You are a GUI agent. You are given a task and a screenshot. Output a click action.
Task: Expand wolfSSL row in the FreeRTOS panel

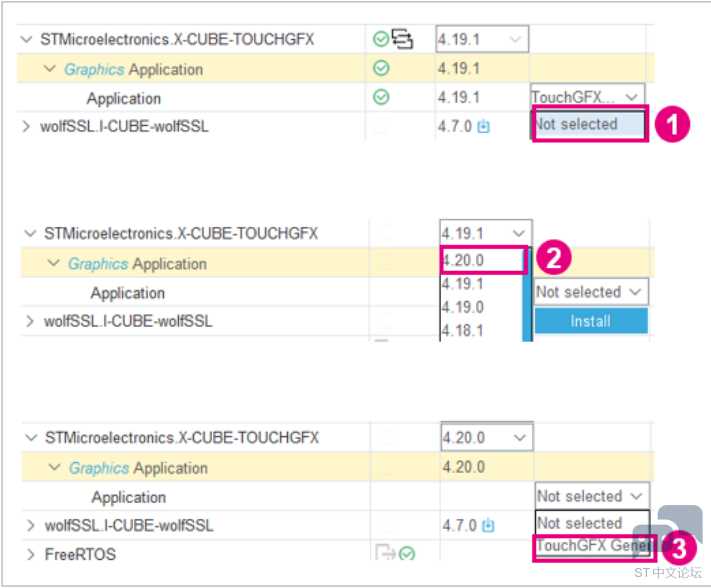click(31, 525)
